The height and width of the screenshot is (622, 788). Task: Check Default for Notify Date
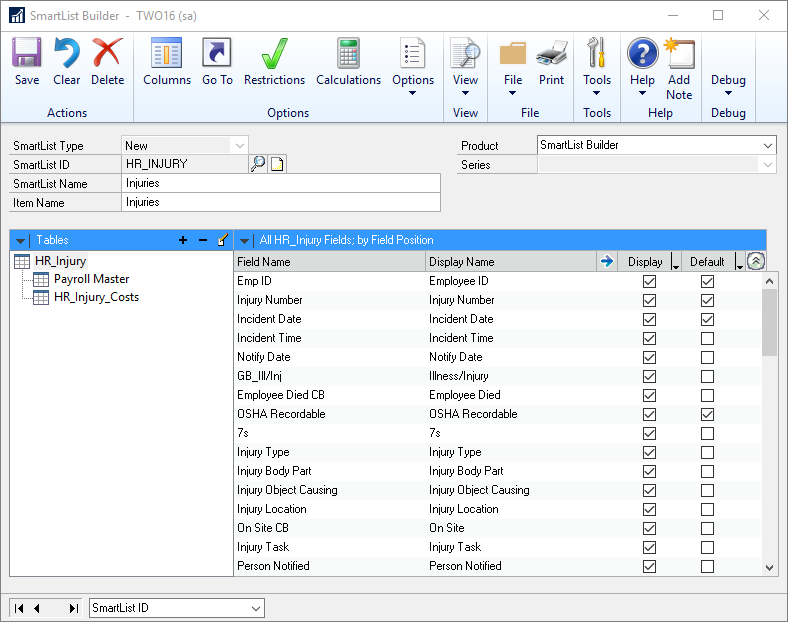(707, 357)
